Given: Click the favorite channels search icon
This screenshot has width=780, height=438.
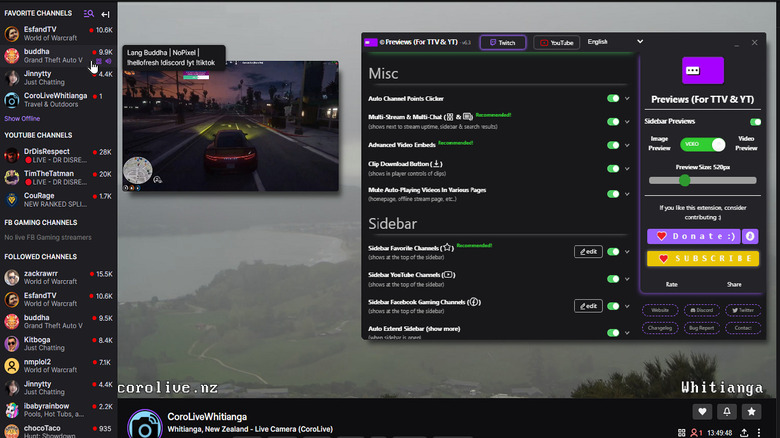Looking at the screenshot, I should click(x=89, y=14).
